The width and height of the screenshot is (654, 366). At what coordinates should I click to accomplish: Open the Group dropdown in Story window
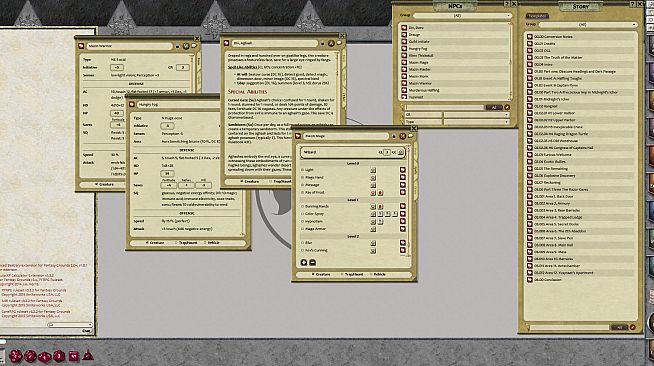pyautogui.click(x=588, y=25)
